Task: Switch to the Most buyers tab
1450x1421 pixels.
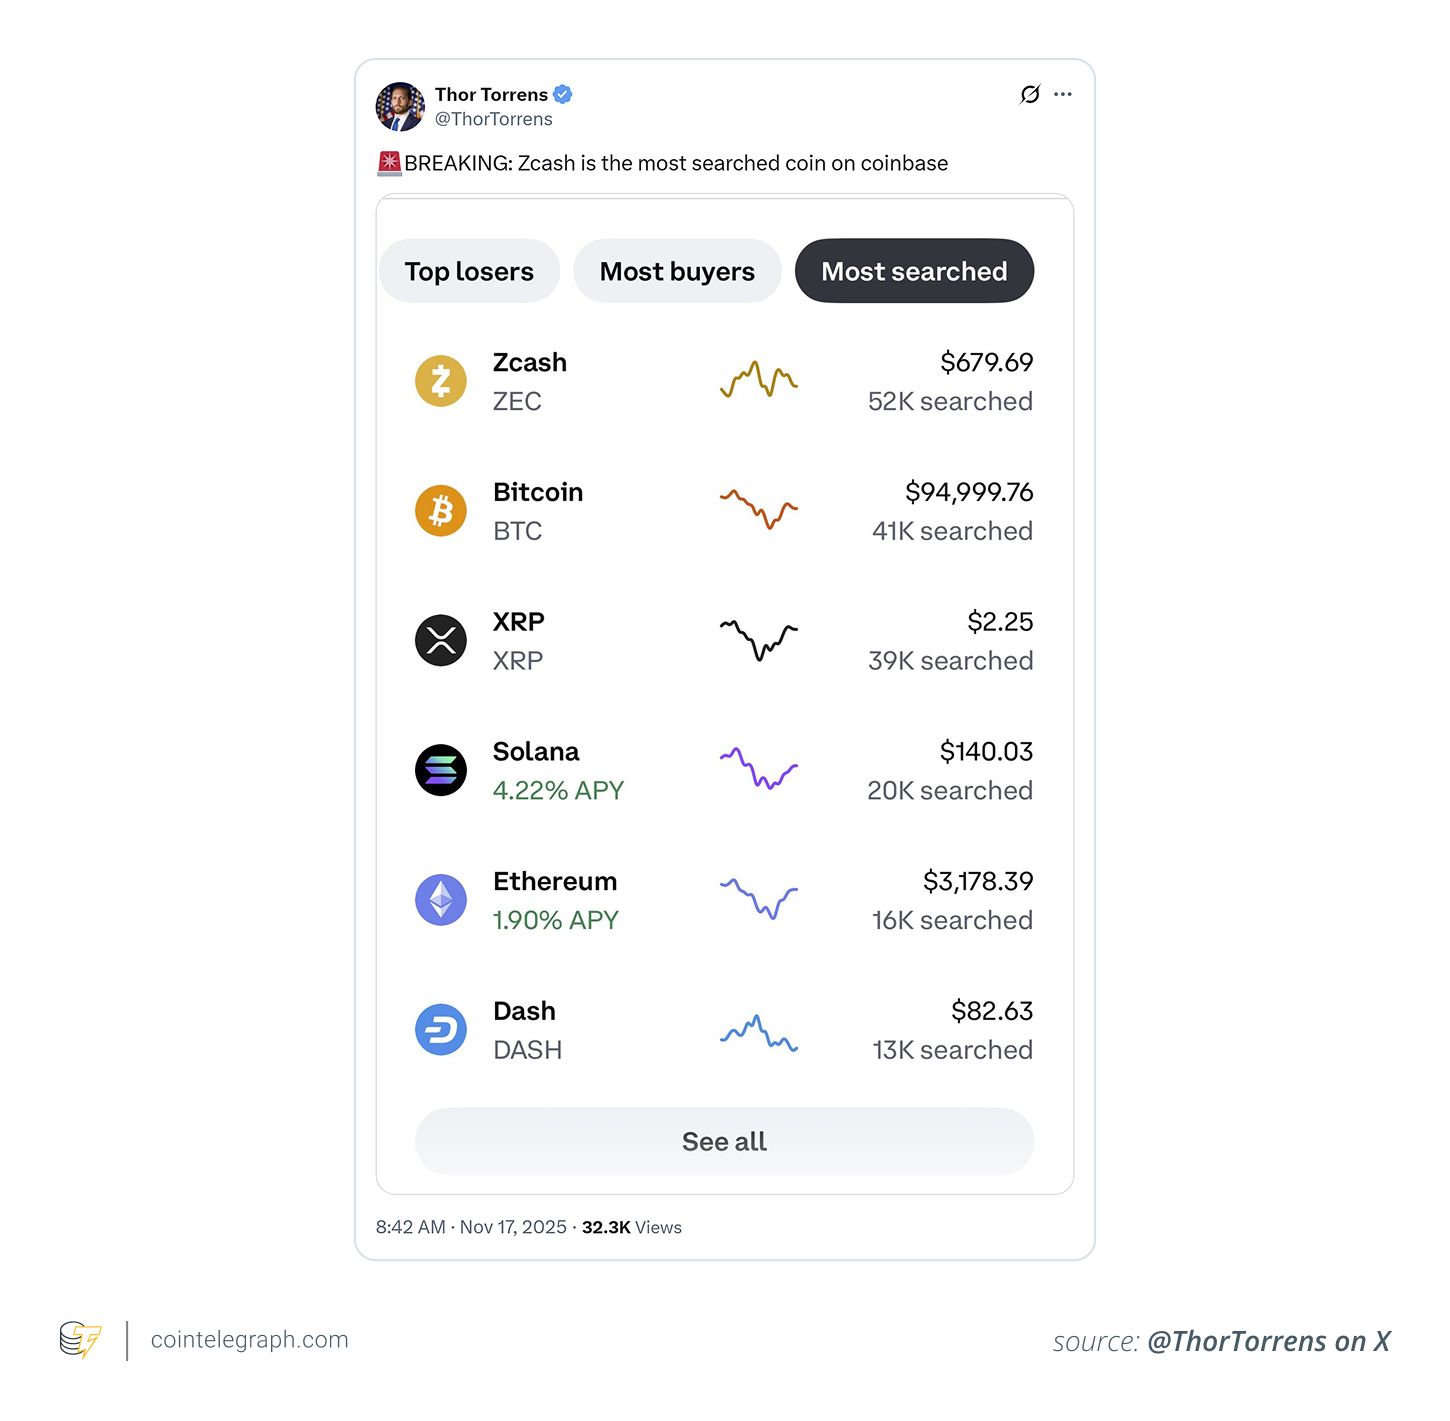Action: (x=677, y=270)
